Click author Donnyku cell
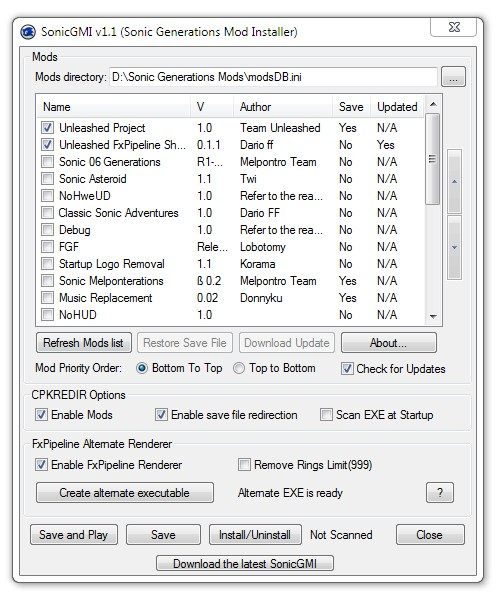This screenshot has width=500, height=600. pos(261,298)
